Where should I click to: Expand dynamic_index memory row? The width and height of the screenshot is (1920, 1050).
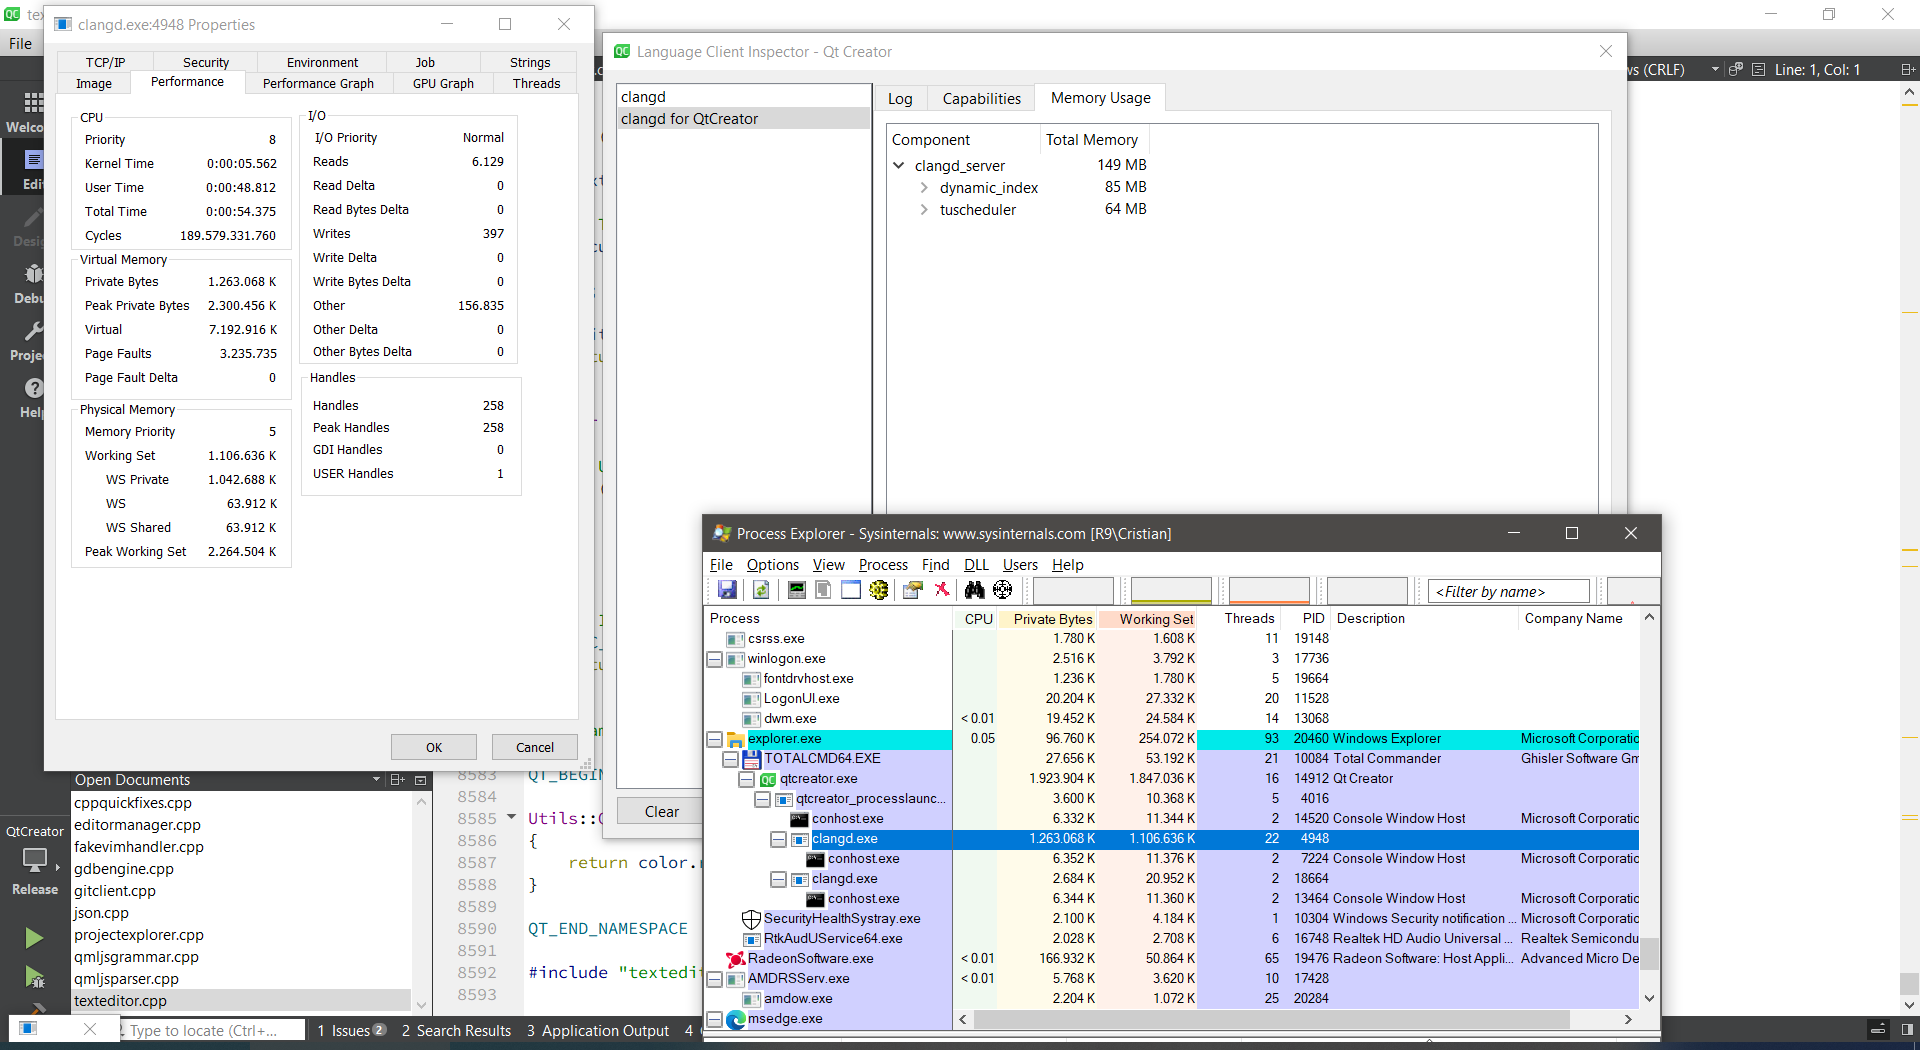(924, 187)
